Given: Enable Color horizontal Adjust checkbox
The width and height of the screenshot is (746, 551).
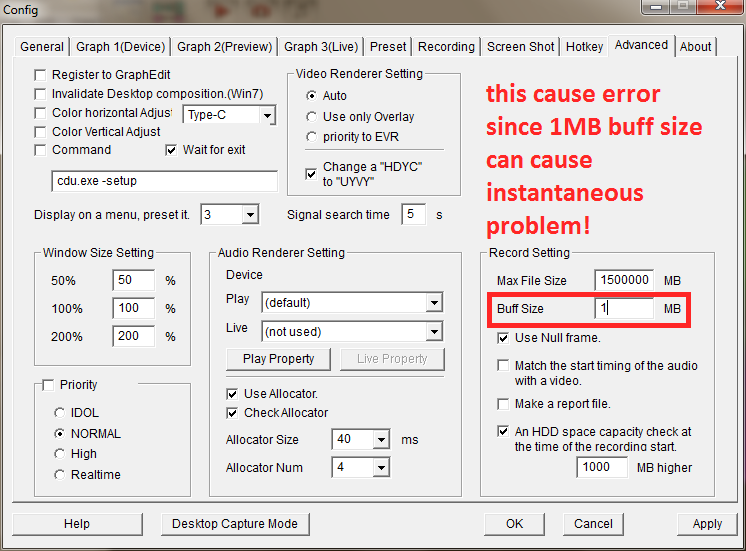Looking at the screenshot, I should coord(40,113).
